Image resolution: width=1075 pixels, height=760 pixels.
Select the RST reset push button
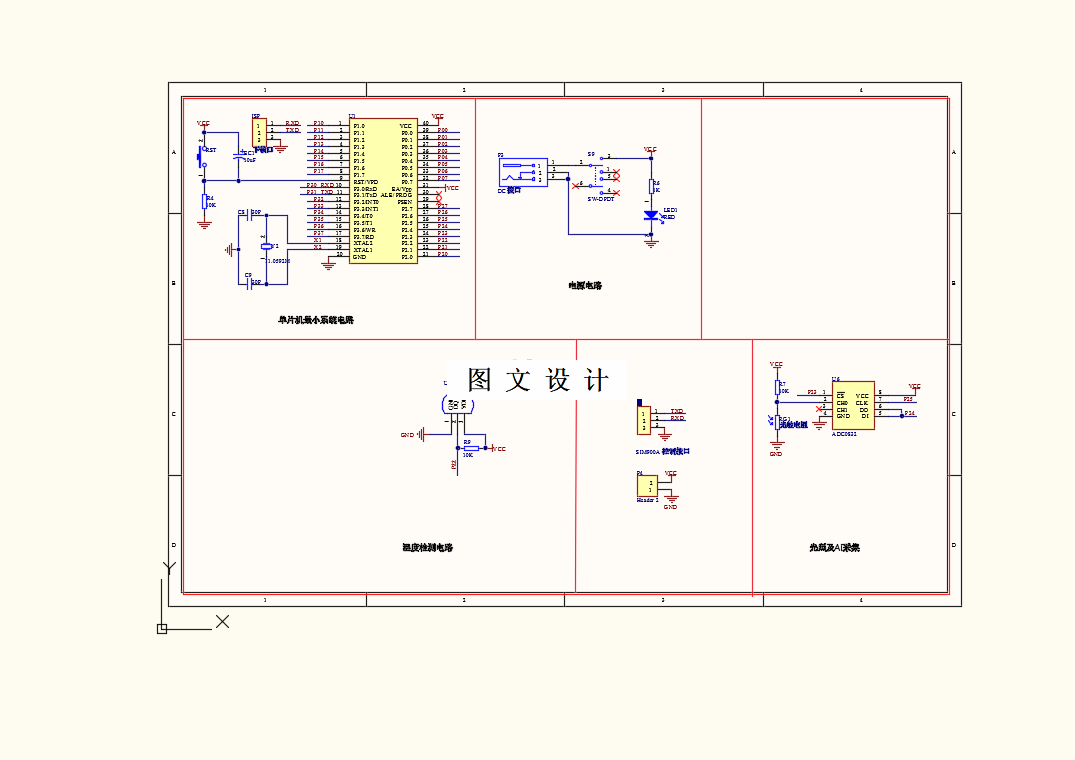coord(202,157)
